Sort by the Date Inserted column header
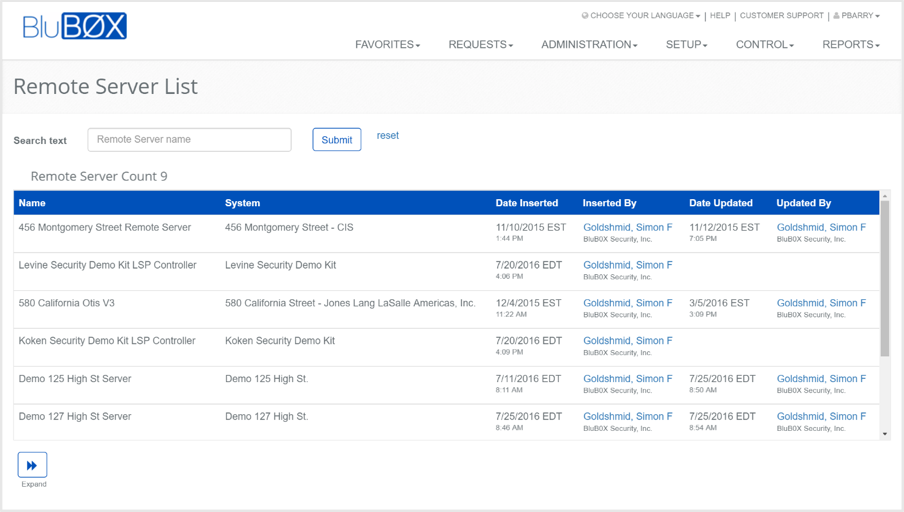The width and height of the screenshot is (904, 512). pyautogui.click(x=527, y=203)
